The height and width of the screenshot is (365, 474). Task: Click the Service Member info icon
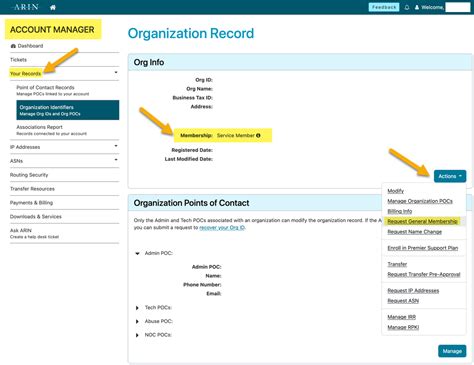(x=258, y=136)
